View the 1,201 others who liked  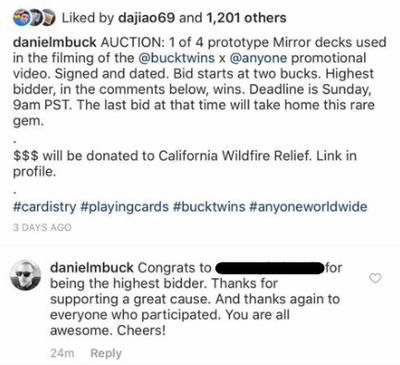[246, 18]
